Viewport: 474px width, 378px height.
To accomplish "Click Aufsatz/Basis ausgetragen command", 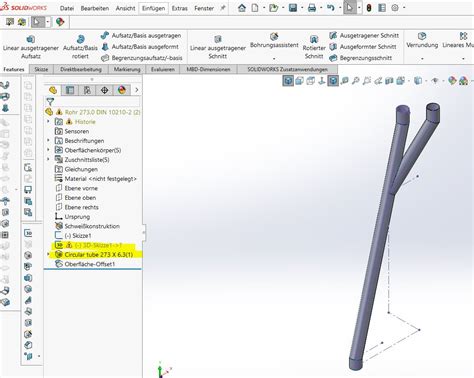I will tap(141, 35).
